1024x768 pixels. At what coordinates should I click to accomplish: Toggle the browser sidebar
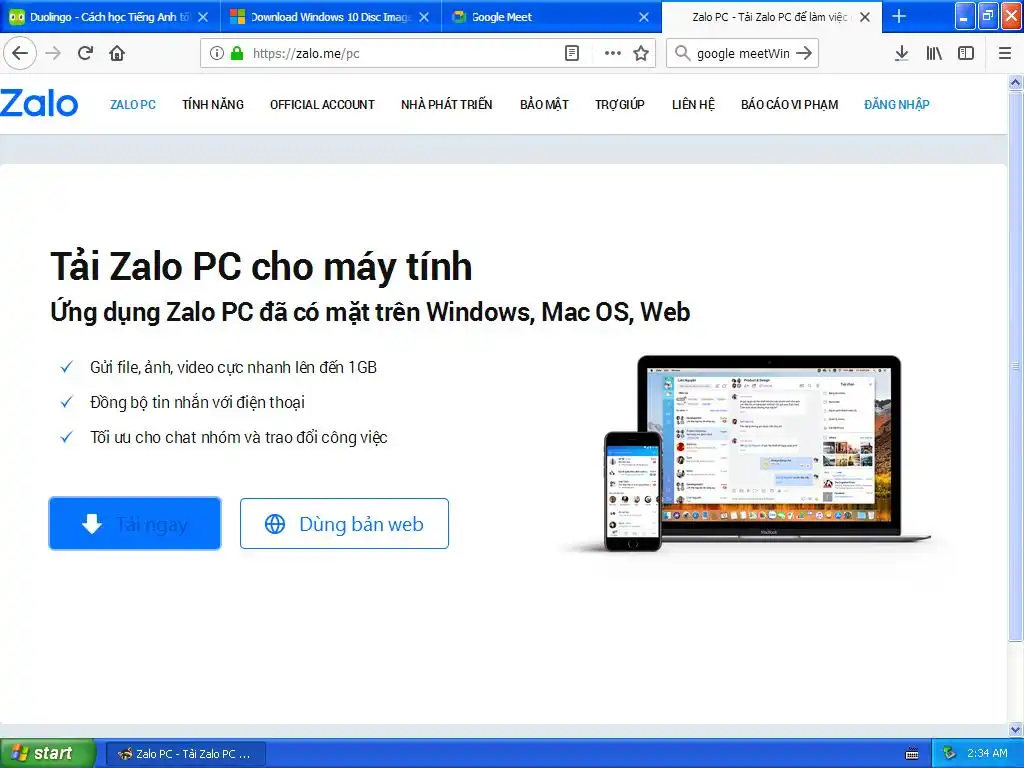(x=966, y=53)
